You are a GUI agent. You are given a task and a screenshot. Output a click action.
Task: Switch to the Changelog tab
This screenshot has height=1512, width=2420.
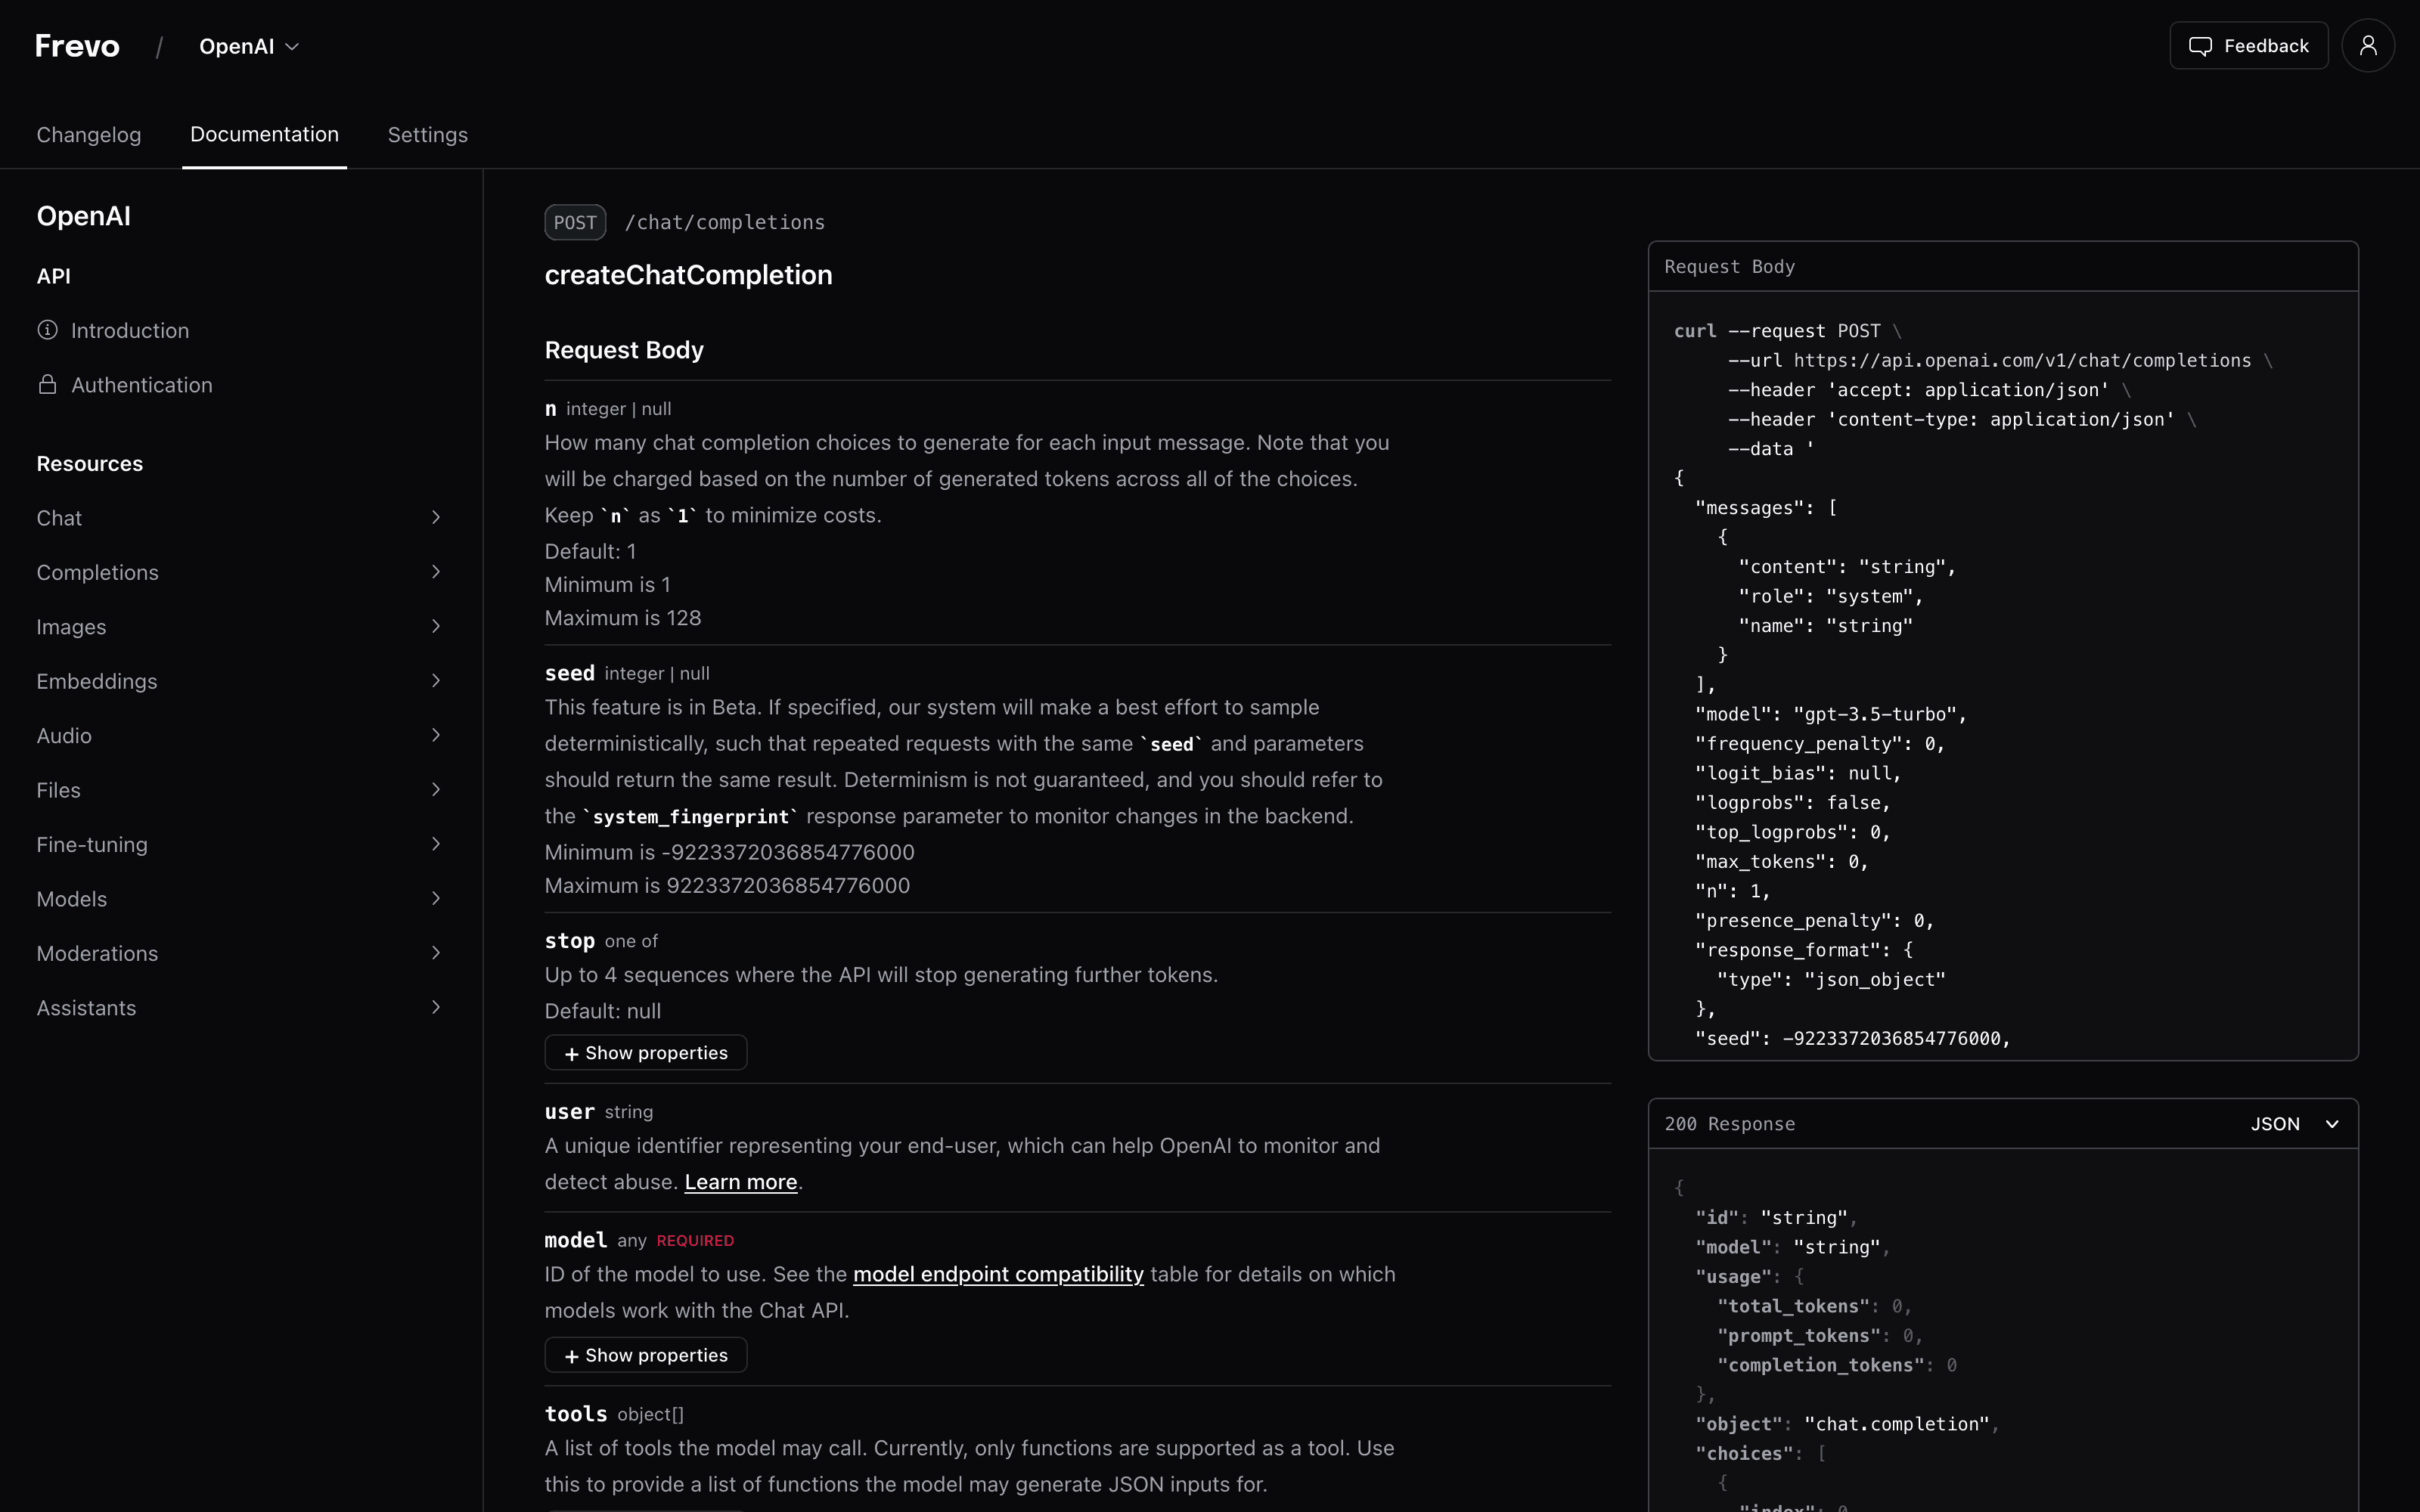[x=89, y=135]
